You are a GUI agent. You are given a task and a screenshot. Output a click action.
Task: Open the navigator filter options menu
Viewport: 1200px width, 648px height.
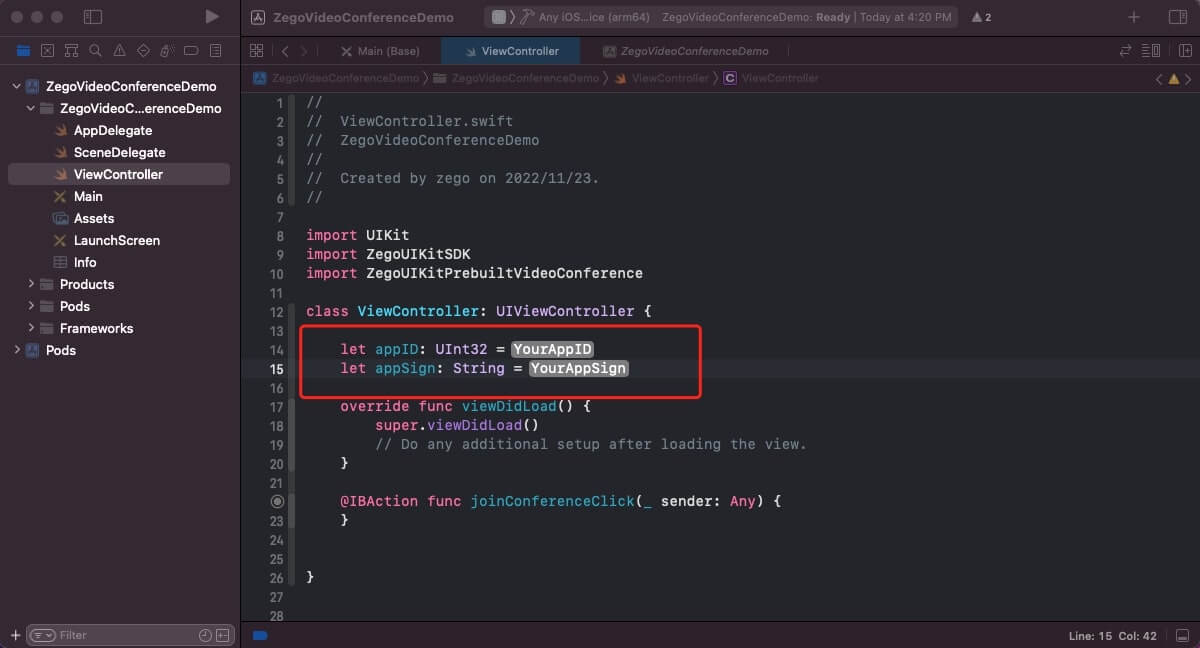click(x=42, y=635)
